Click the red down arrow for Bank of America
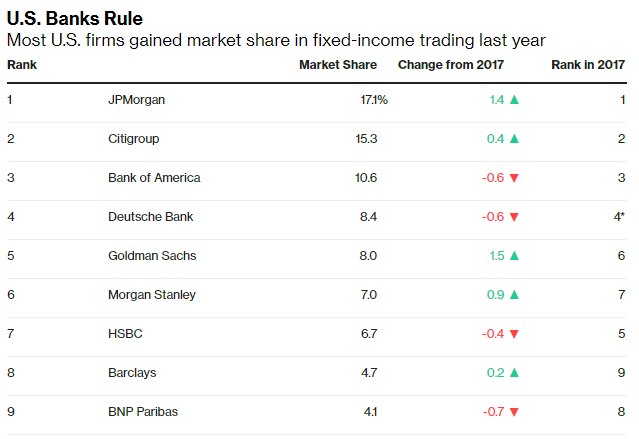639x439 pixels. pos(514,178)
